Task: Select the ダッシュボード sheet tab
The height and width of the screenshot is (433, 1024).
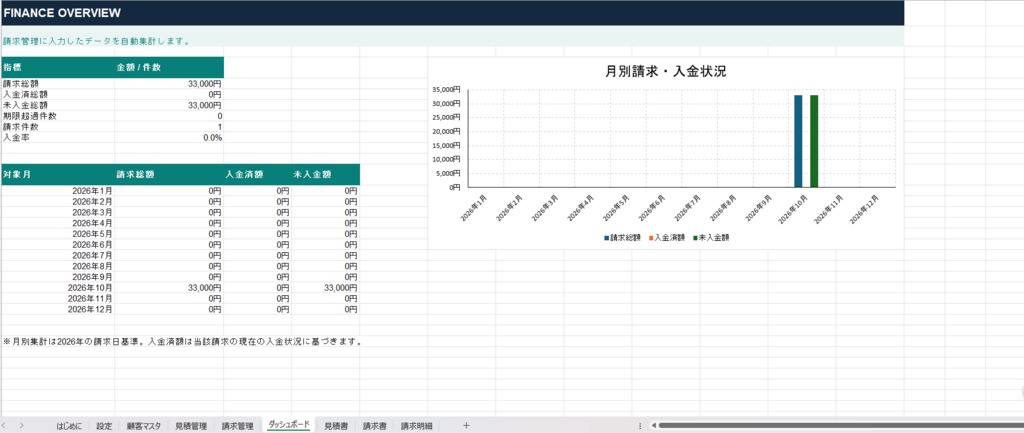Action: (x=289, y=425)
